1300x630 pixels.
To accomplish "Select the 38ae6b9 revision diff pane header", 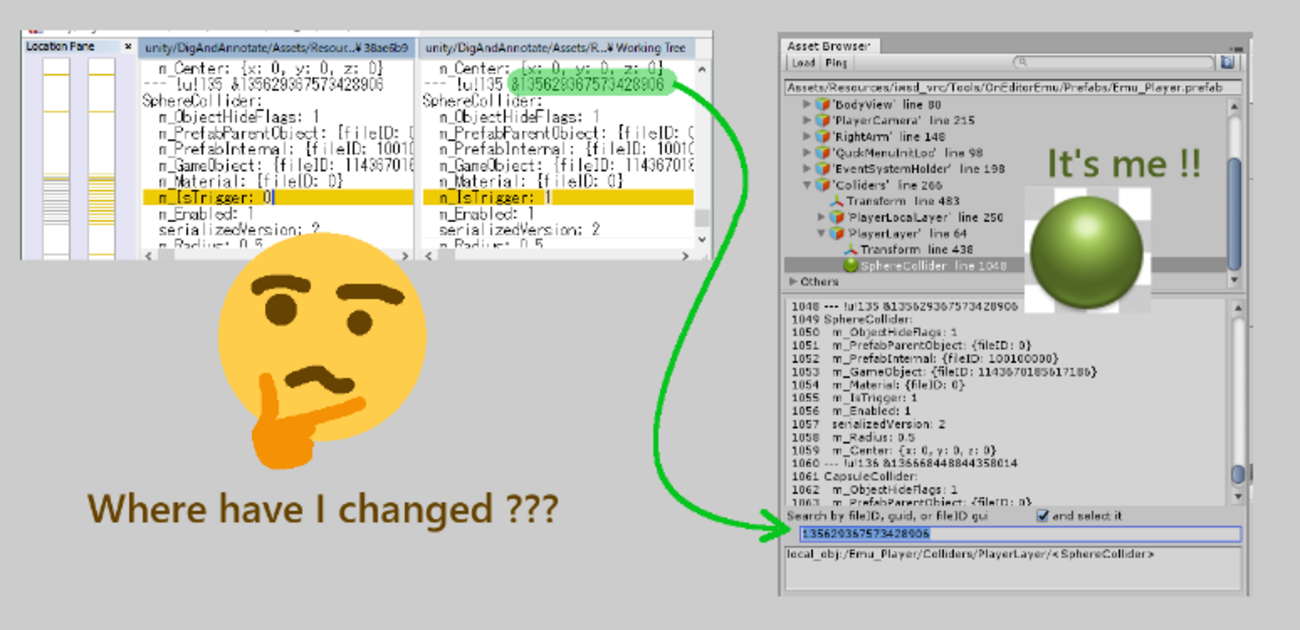I will pos(276,48).
